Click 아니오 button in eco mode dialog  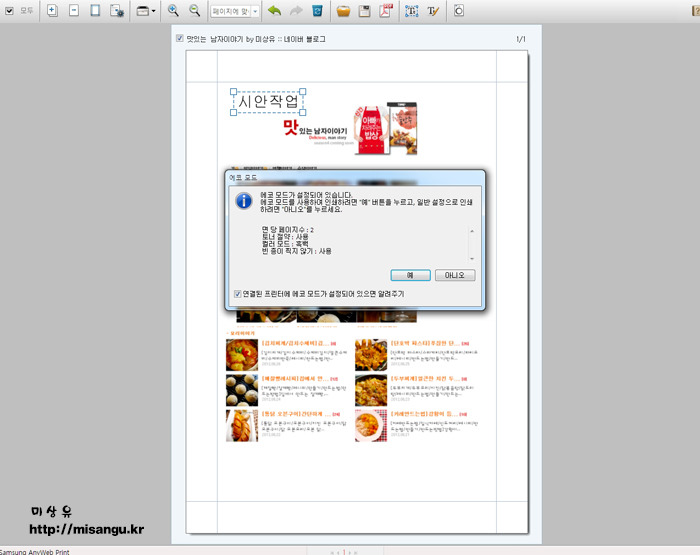pyautogui.click(x=455, y=275)
